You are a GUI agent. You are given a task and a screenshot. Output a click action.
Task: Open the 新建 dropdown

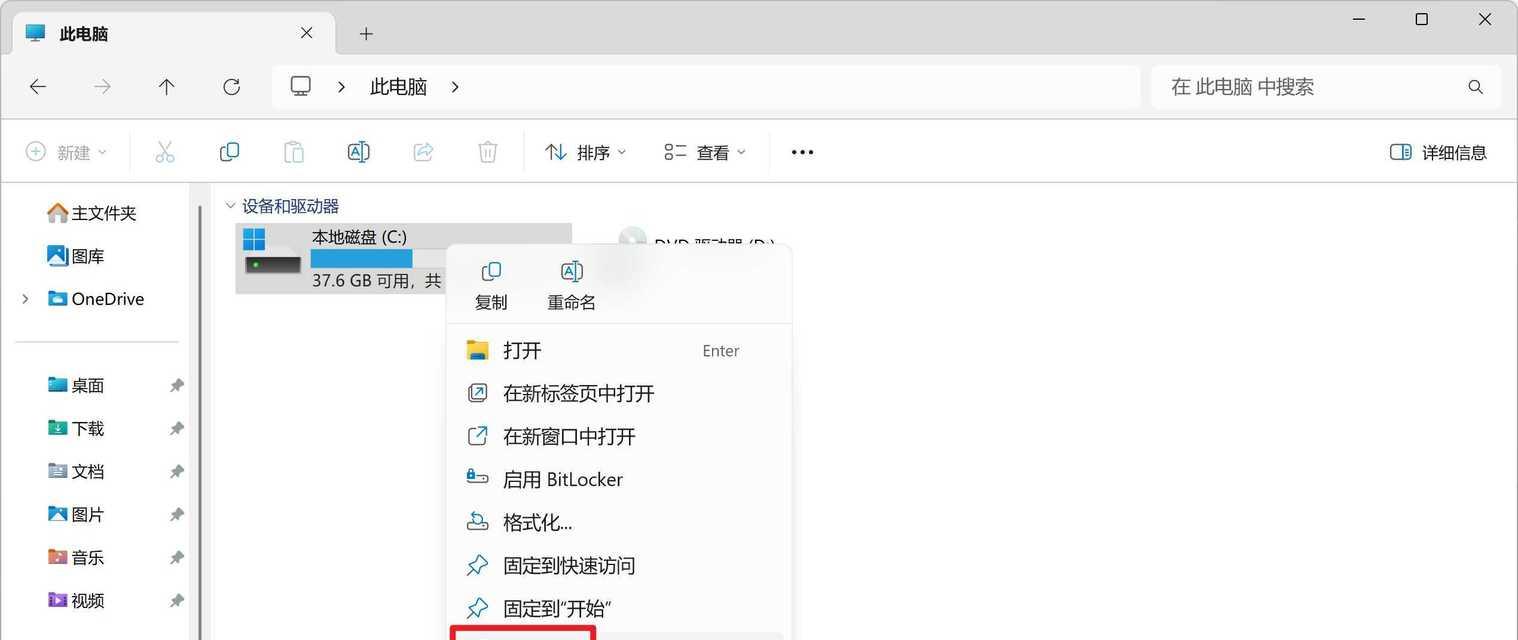point(66,152)
